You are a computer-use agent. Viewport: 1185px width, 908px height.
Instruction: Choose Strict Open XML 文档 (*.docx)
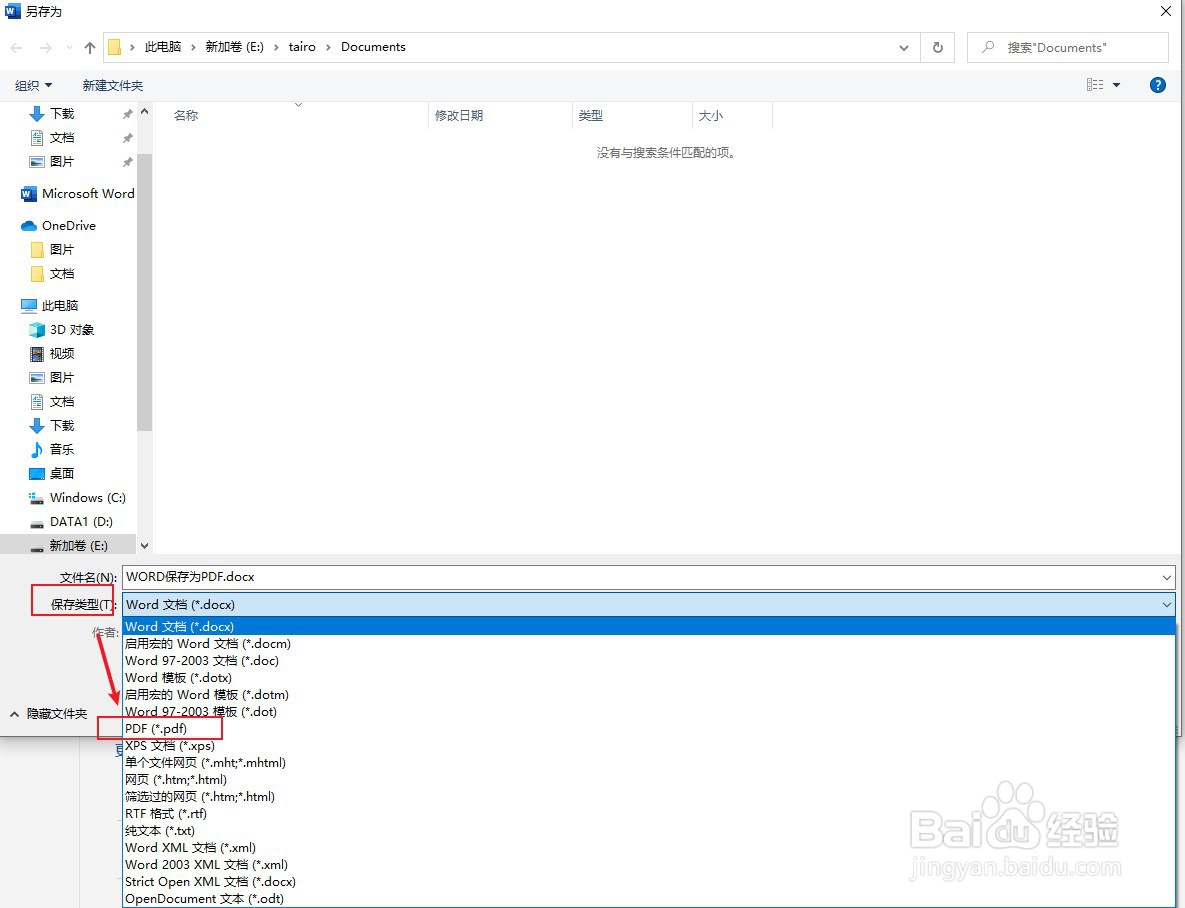(x=648, y=882)
